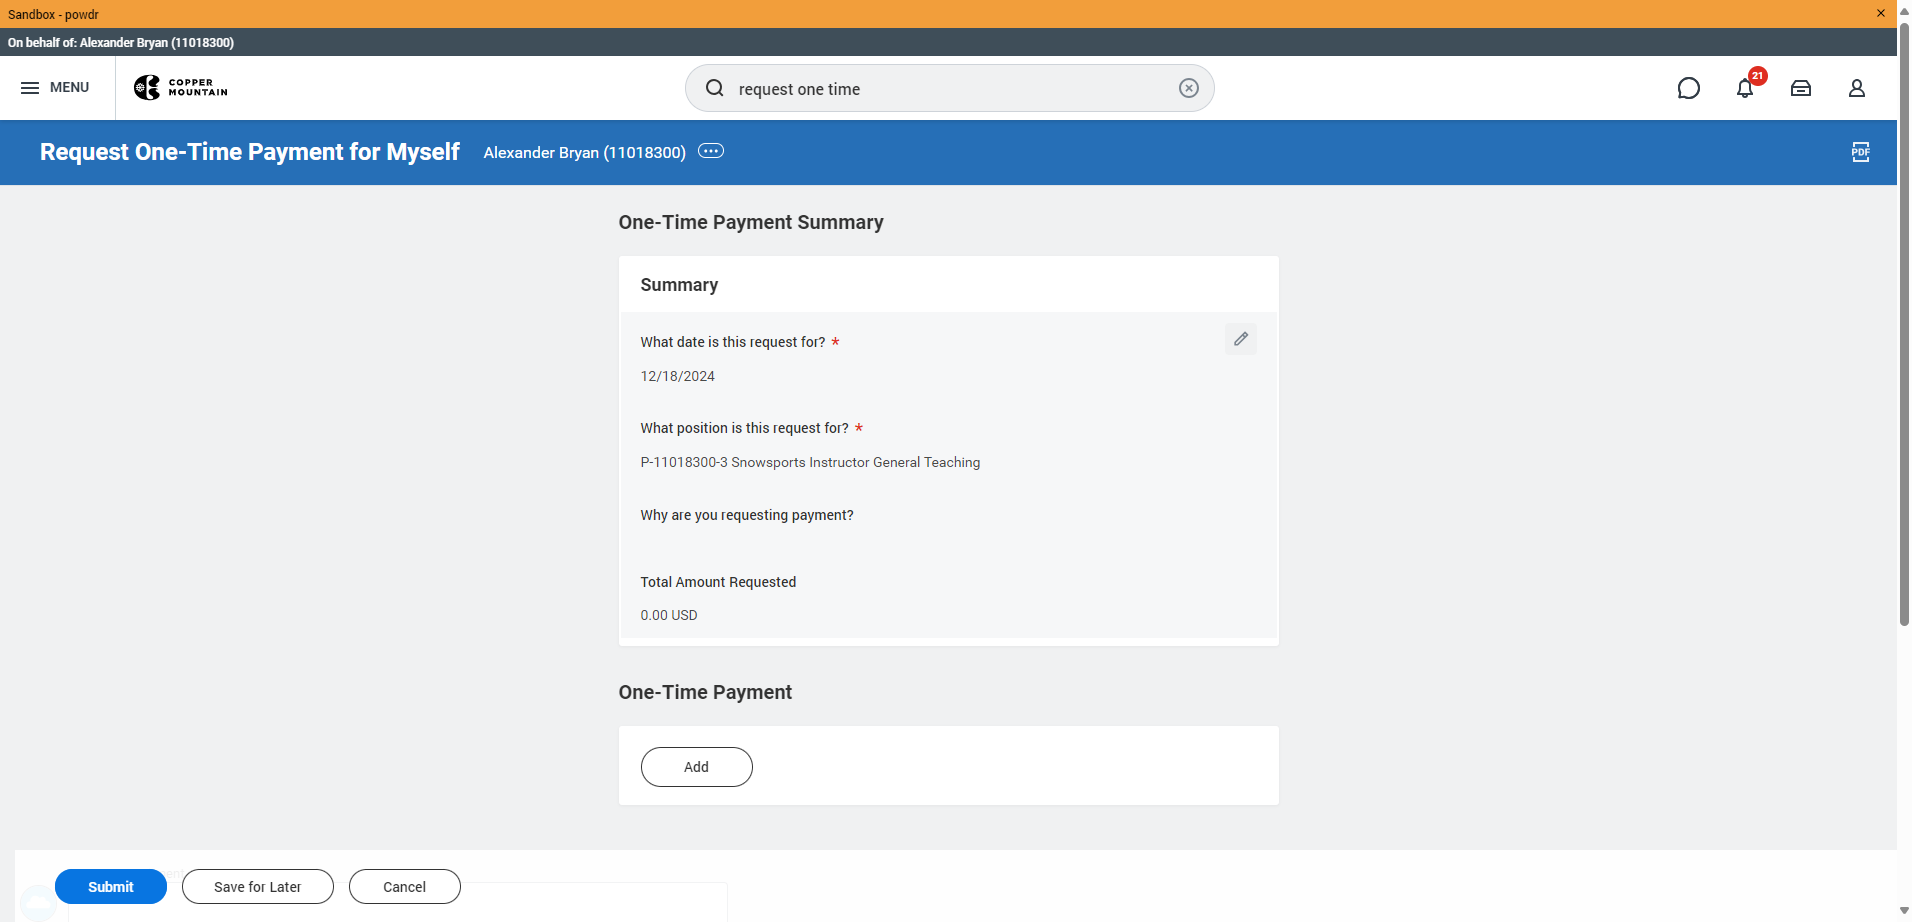Screen dimensions: 1912x922
Task: Open the main MENU hamburger icon
Action: pos(30,88)
